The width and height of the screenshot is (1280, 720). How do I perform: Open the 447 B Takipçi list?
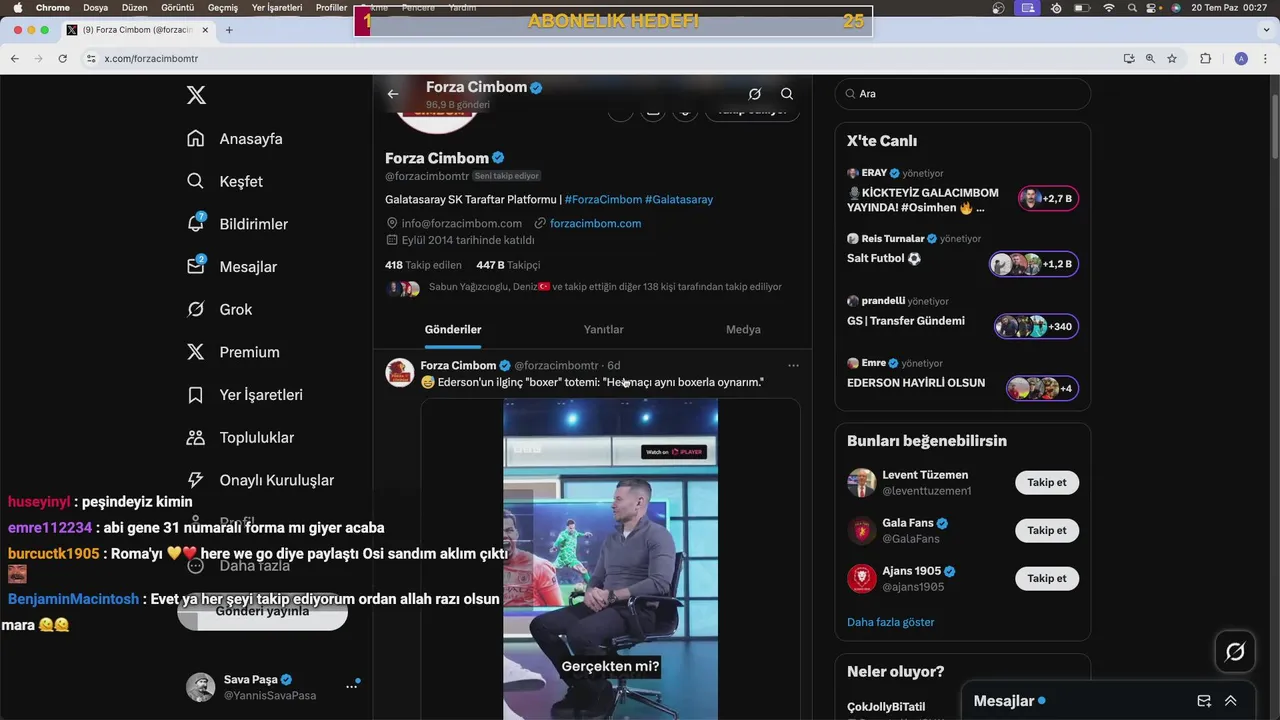(508, 265)
